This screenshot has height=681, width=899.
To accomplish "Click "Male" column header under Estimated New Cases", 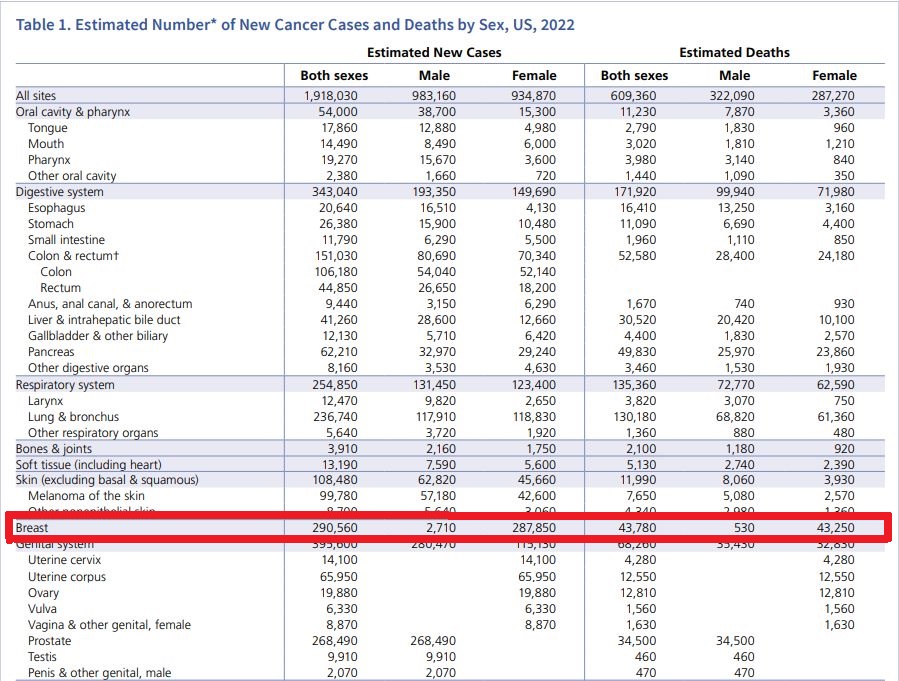I will [434, 75].
